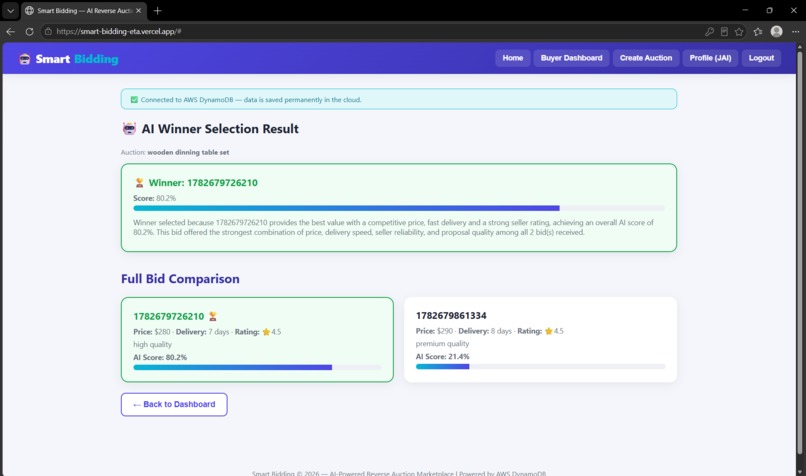This screenshot has height=476, width=806.
Task: Click the 'AI Winner Selection Result' heading
Action: (220, 129)
